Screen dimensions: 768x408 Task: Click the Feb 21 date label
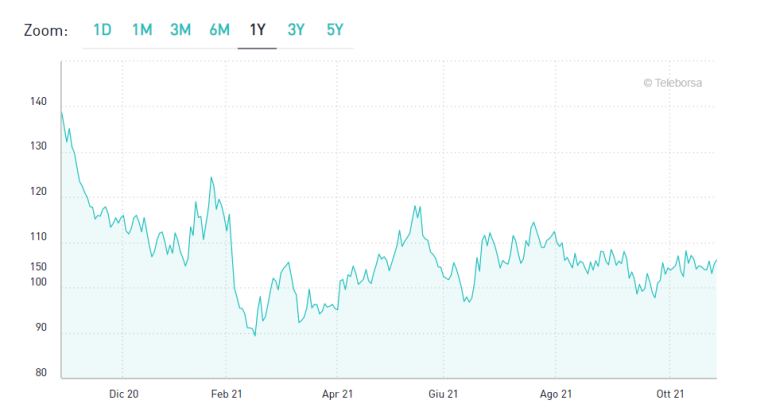[228, 394]
